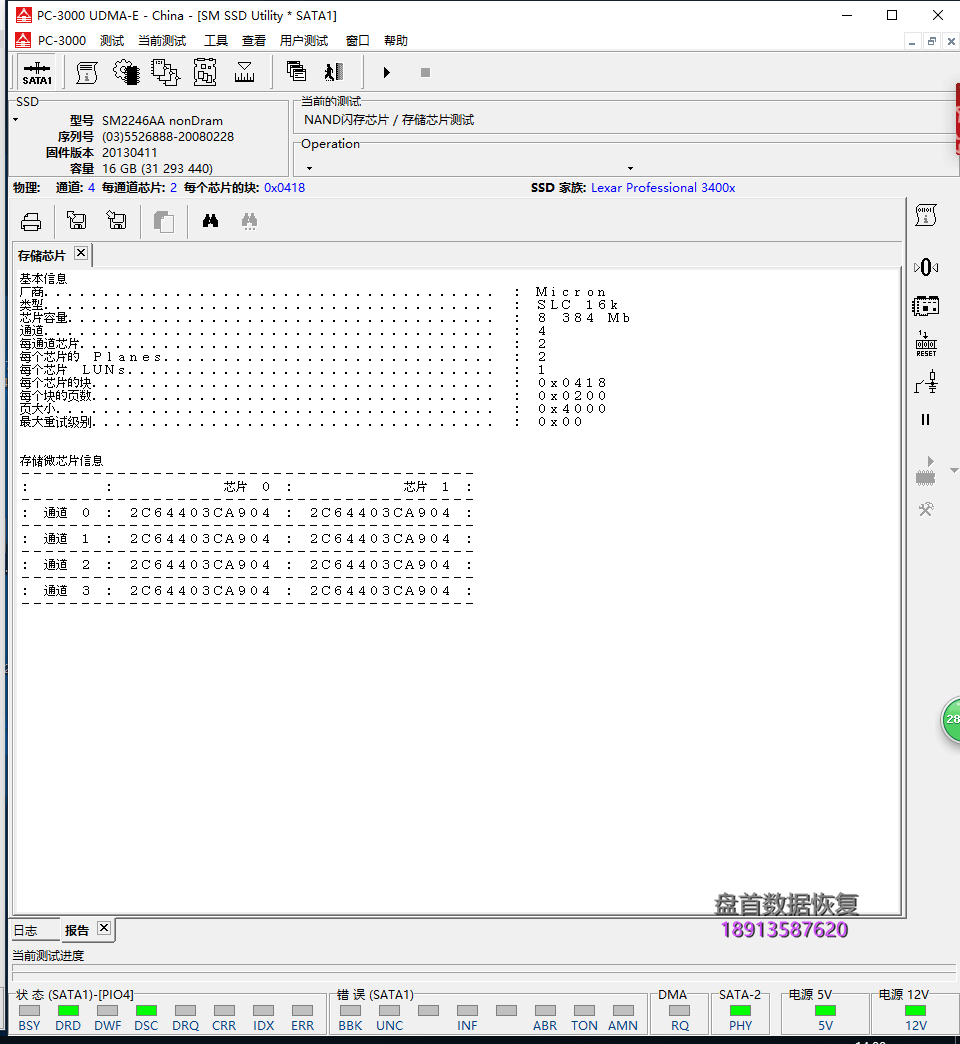Click the BSY status indicator
960x1044 pixels.
coord(29,1011)
